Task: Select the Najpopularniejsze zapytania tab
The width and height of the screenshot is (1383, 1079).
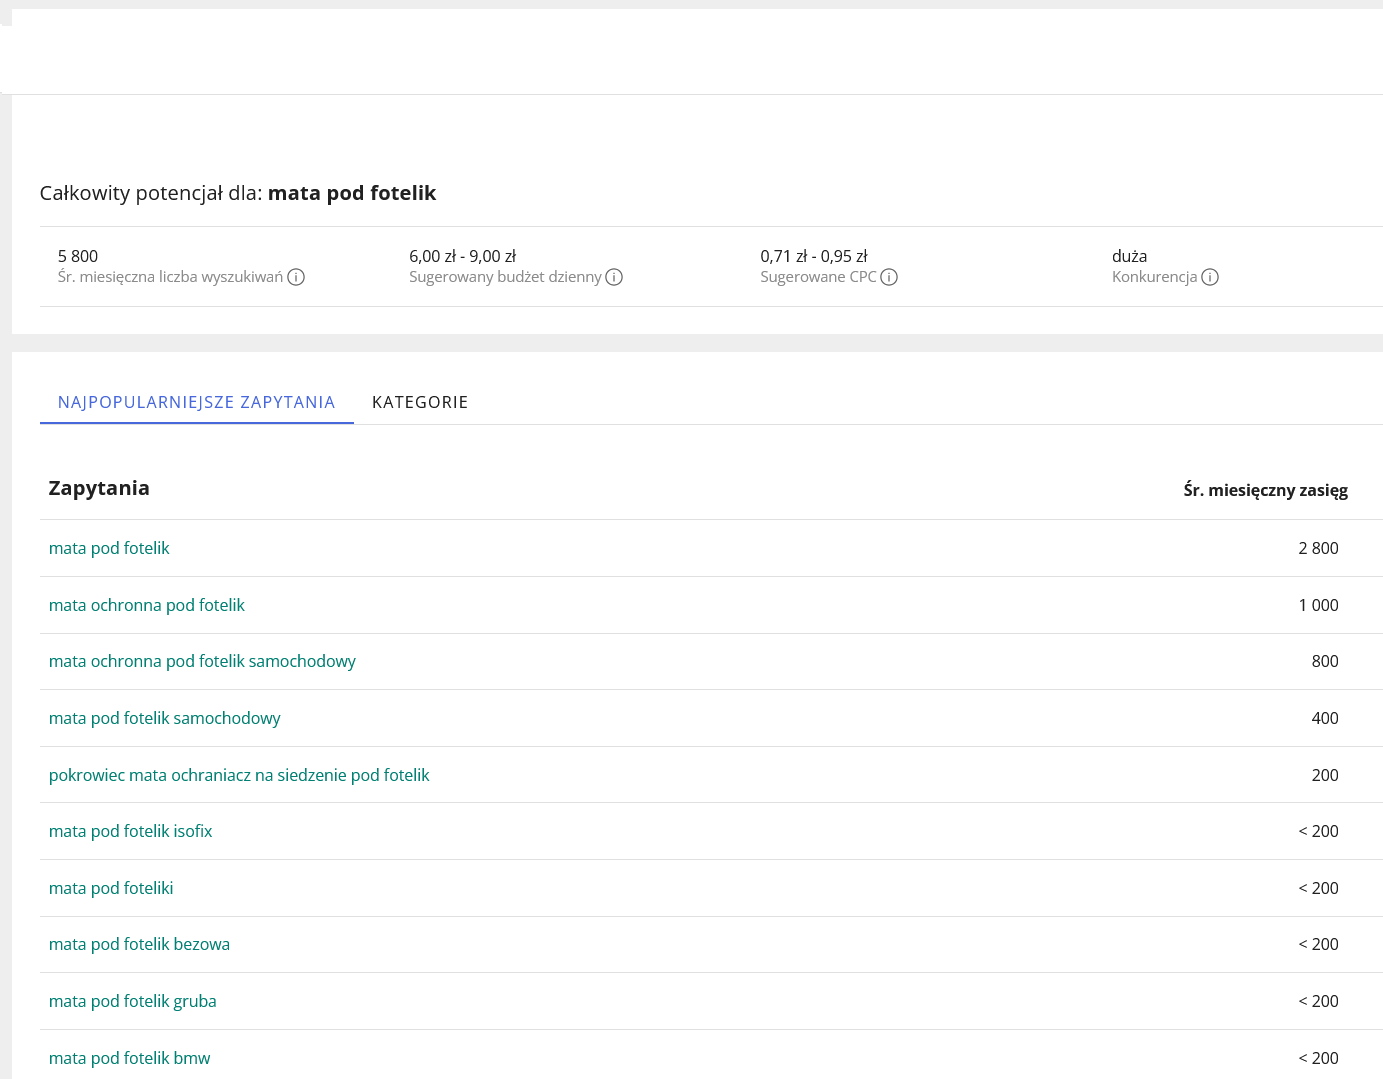Action: coord(196,402)
